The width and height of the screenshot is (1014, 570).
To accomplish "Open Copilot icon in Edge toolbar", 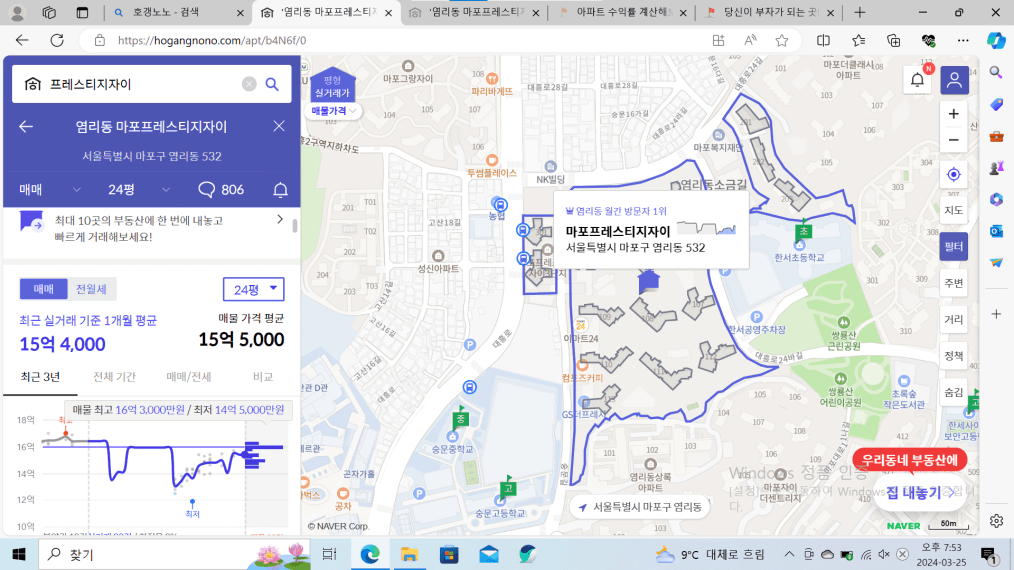I will (x=996, y=40).
